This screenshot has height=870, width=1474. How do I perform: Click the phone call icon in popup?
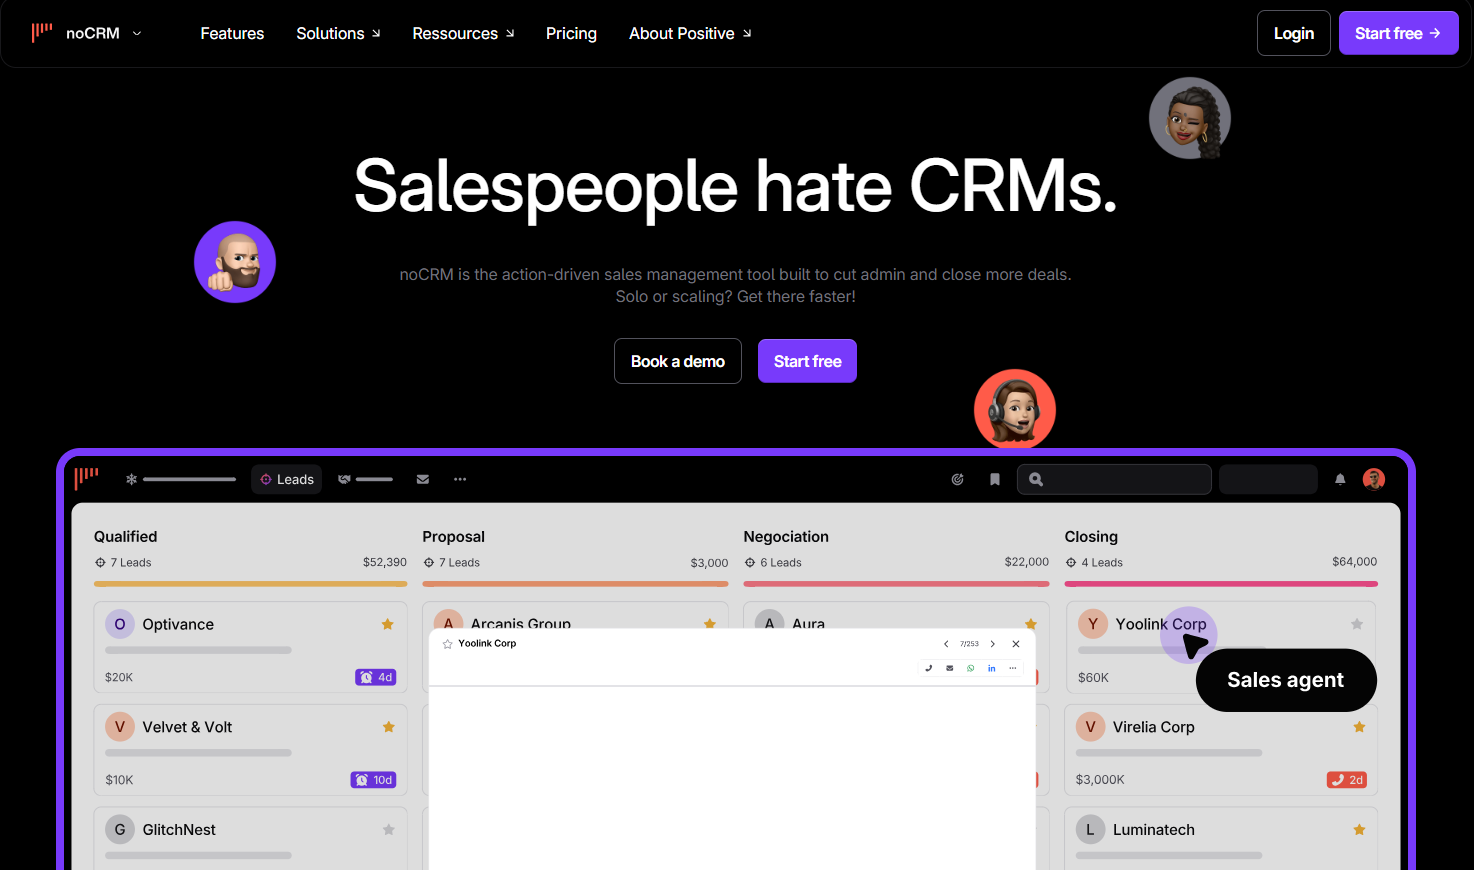(x=929, y=668)
